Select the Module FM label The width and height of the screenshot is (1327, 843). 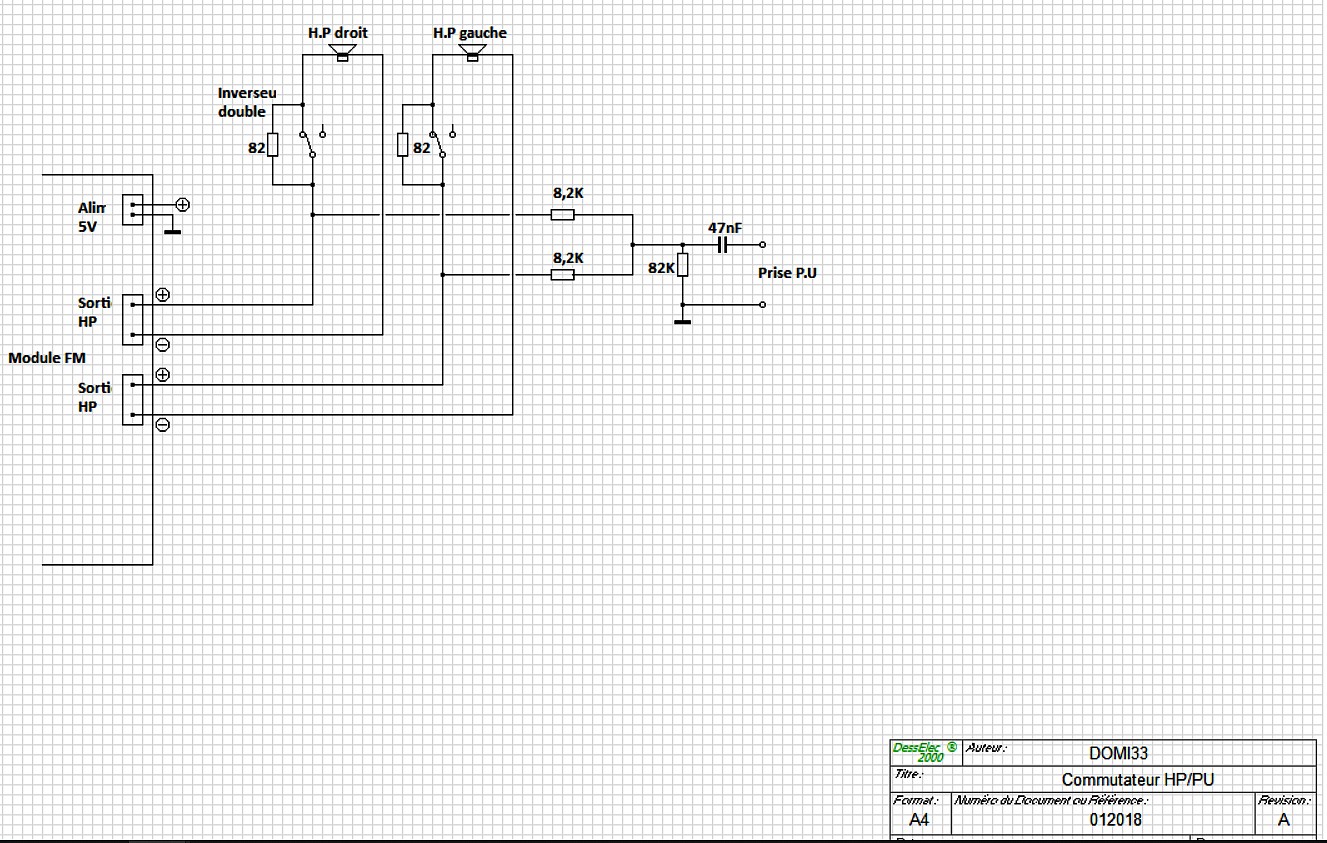(x=47, y=357)
